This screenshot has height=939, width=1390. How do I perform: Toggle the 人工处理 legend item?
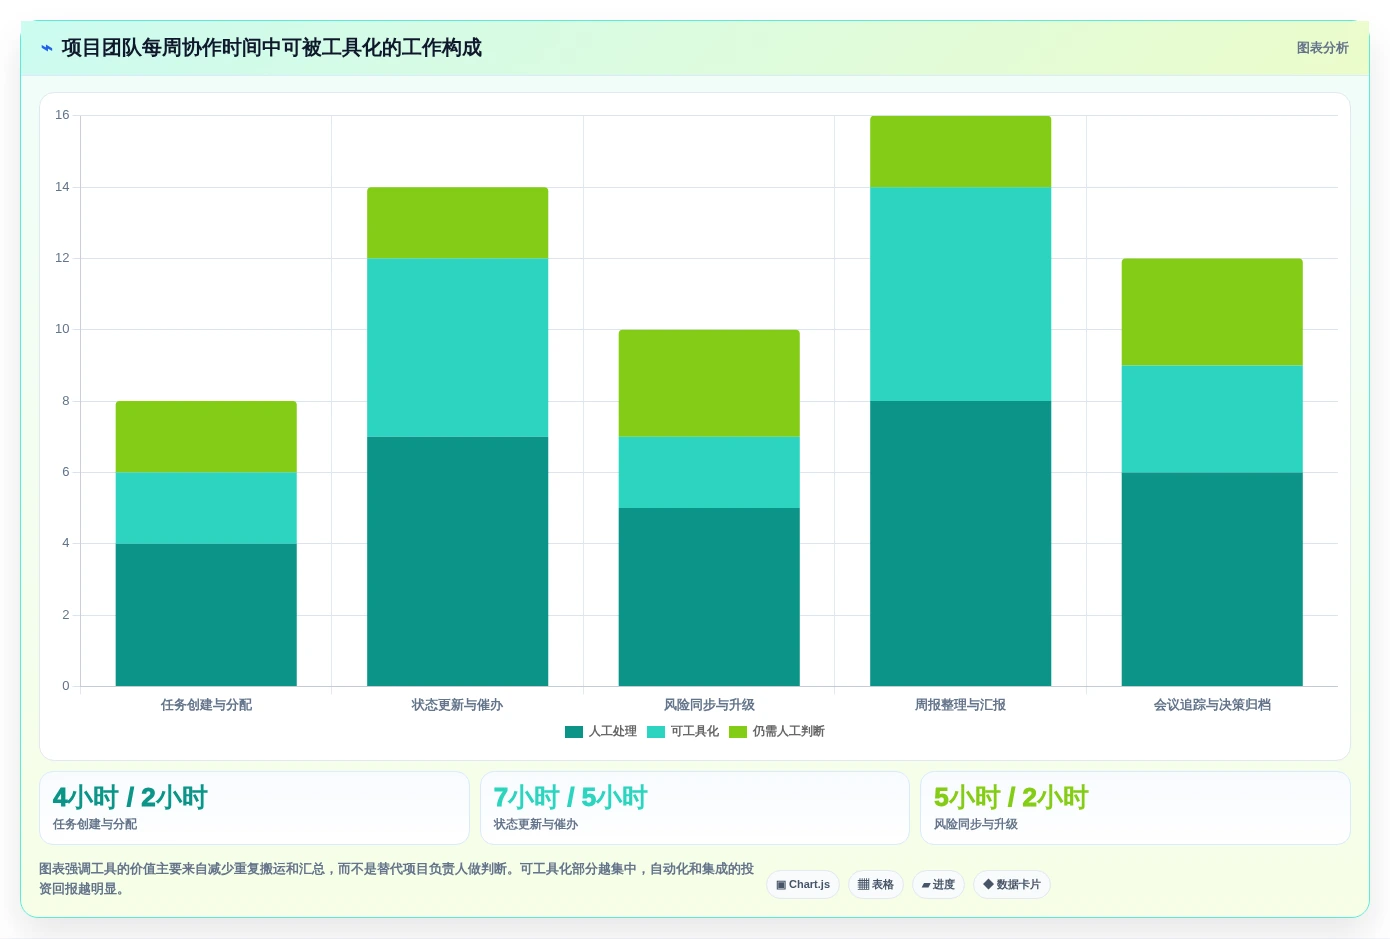tap(601, 731)
